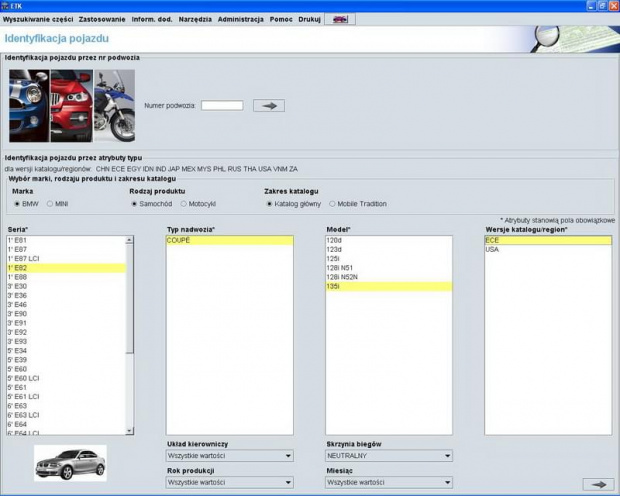The width and height of the screenshot is (620, 496).
Task: Click the motorcycle thumbnail image
Action: (x=114, y=106)
